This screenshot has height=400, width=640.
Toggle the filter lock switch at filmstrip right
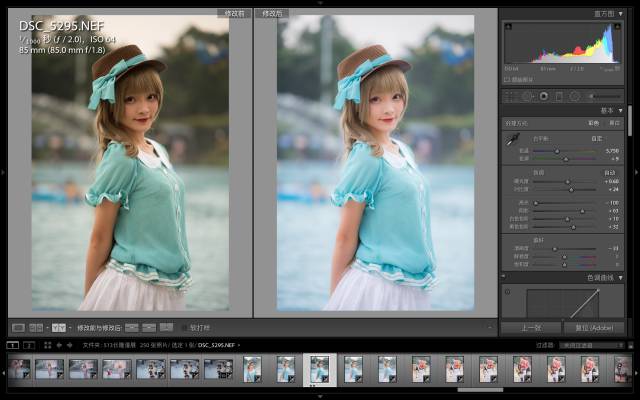(631, 345)
